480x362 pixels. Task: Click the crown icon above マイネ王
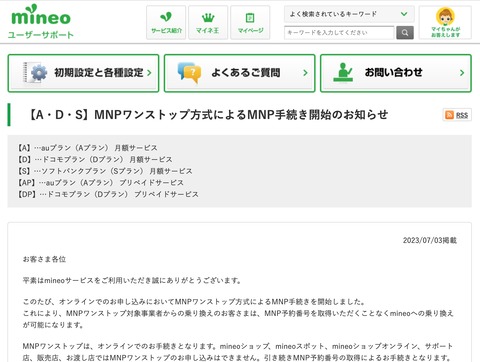tap(208, 17)
